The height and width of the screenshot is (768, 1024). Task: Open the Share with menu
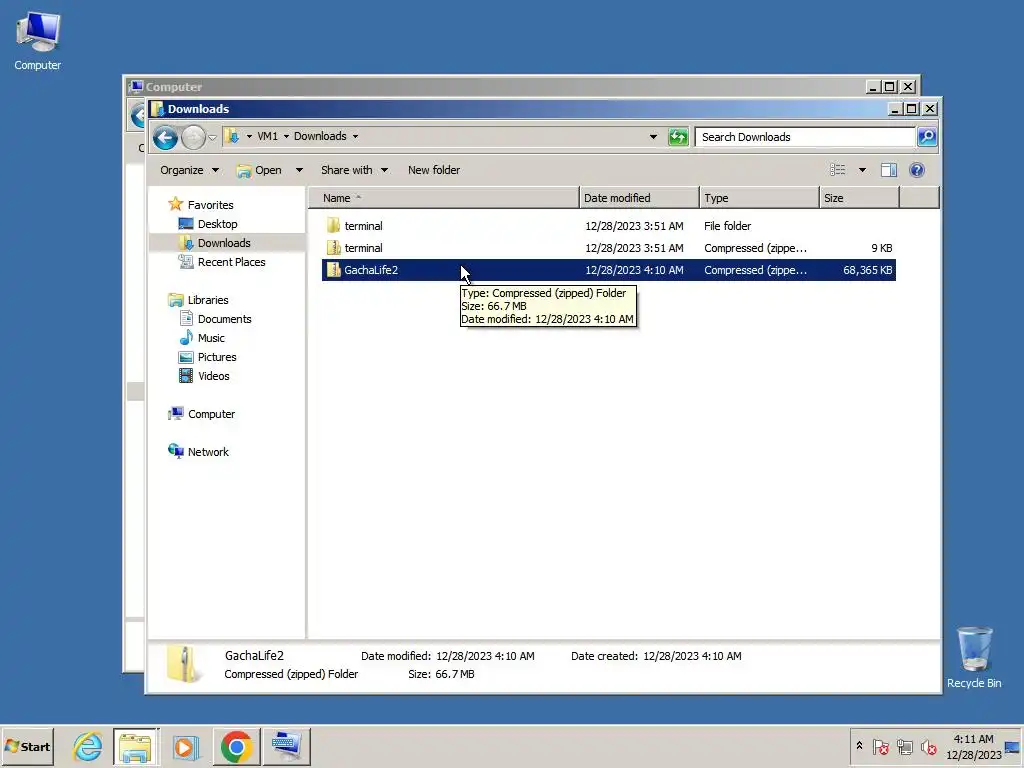(354, 170)
